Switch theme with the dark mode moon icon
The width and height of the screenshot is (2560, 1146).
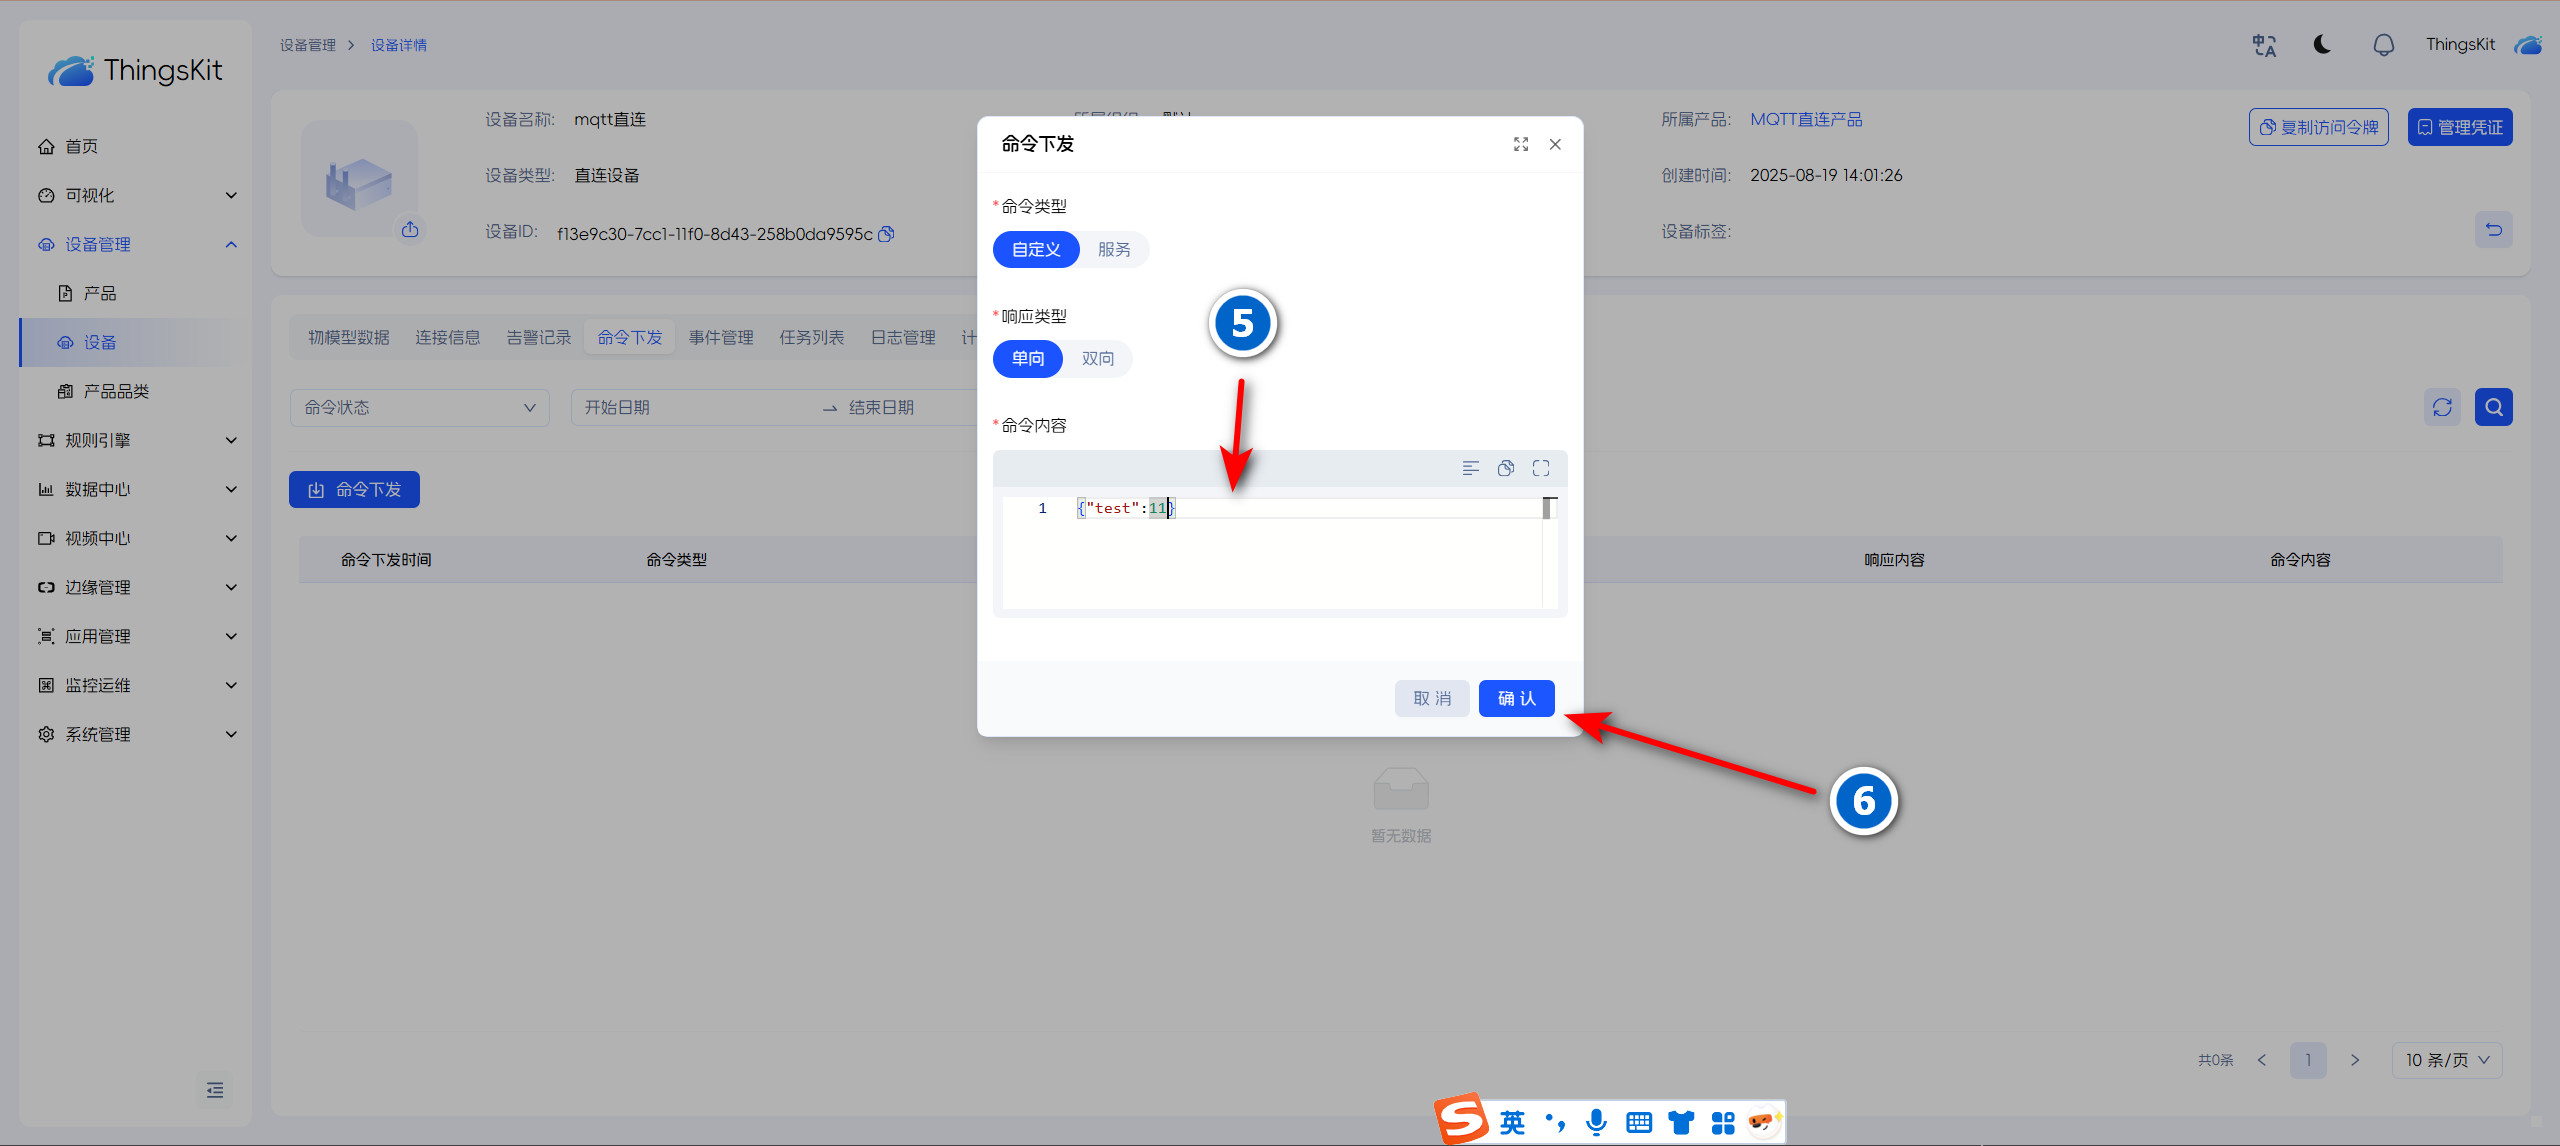pos(2322,44)
